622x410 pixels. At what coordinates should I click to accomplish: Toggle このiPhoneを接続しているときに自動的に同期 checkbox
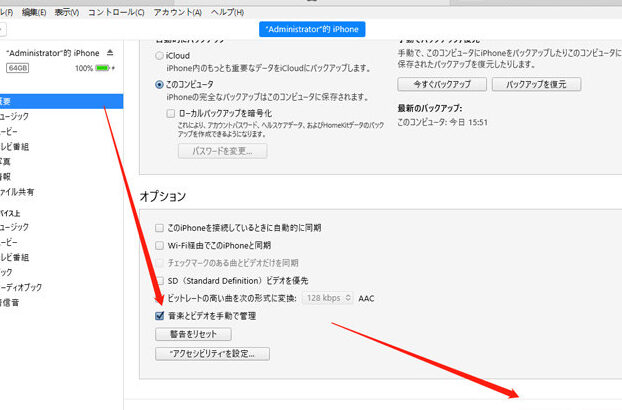pyautogui.click(x=159, y=228)
